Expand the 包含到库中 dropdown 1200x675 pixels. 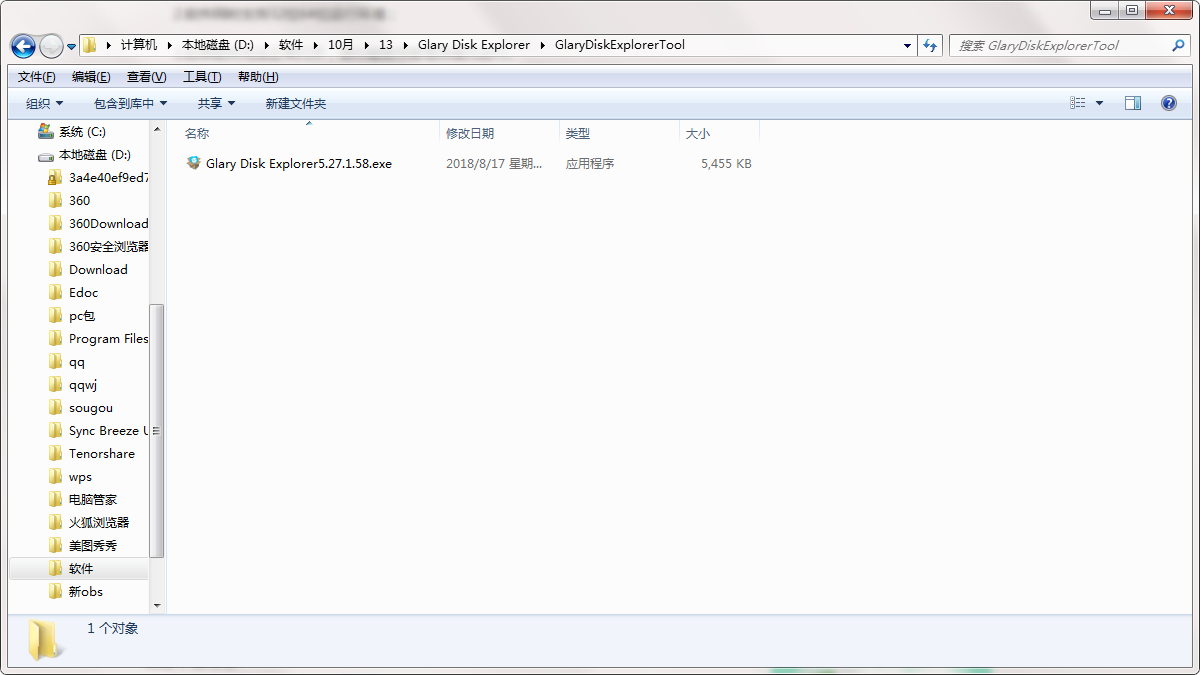pos(130,103)
